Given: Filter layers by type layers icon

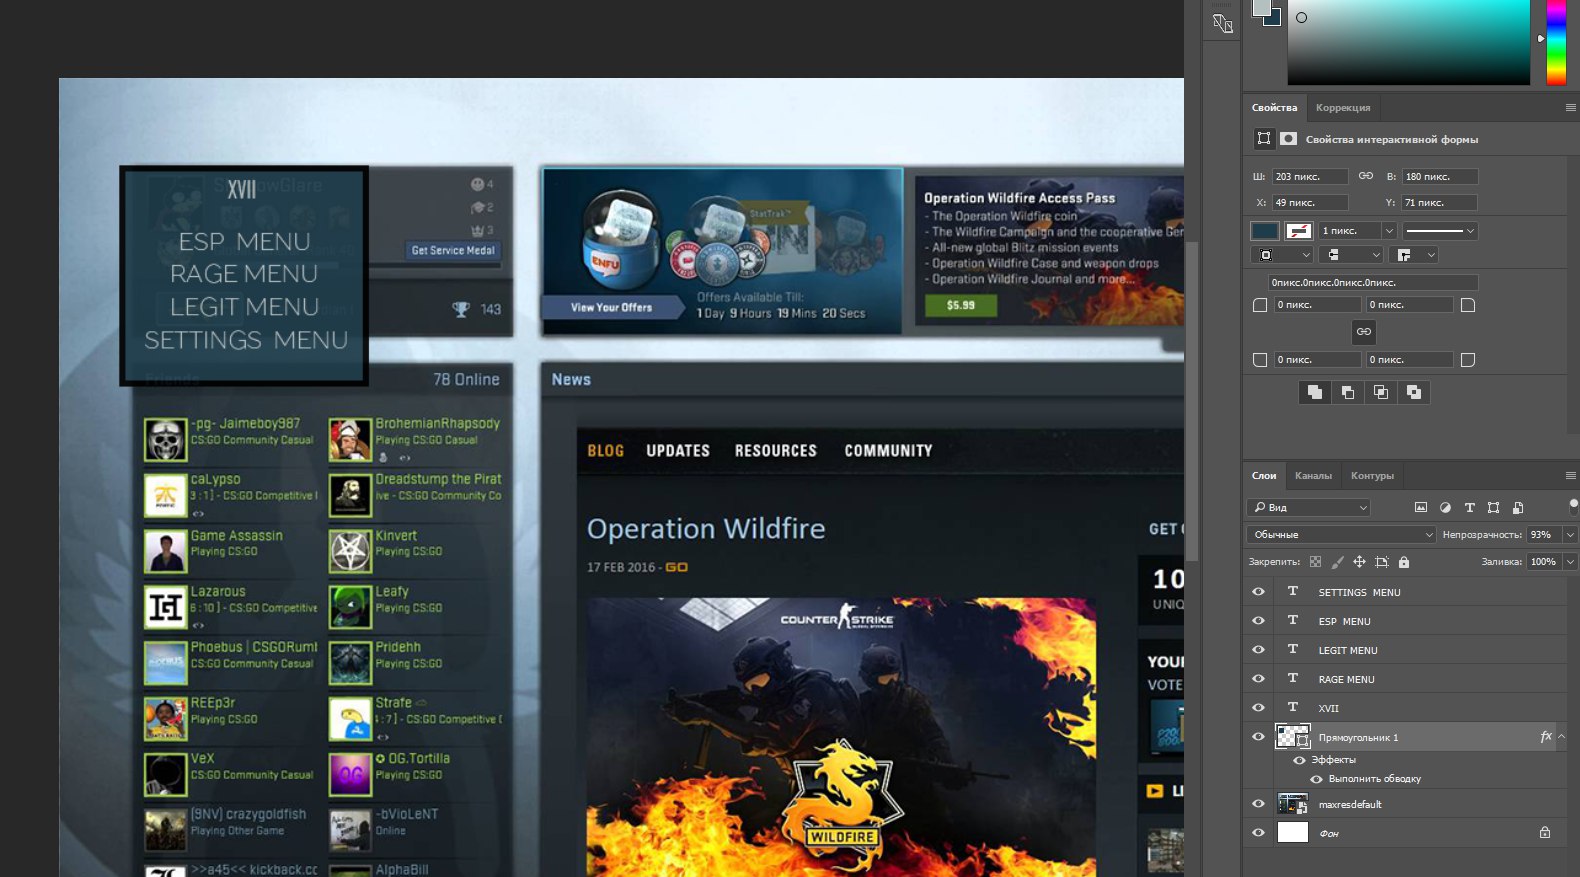Looking at the screenshot, I should pyautogui.click(x=1469, y=507).
